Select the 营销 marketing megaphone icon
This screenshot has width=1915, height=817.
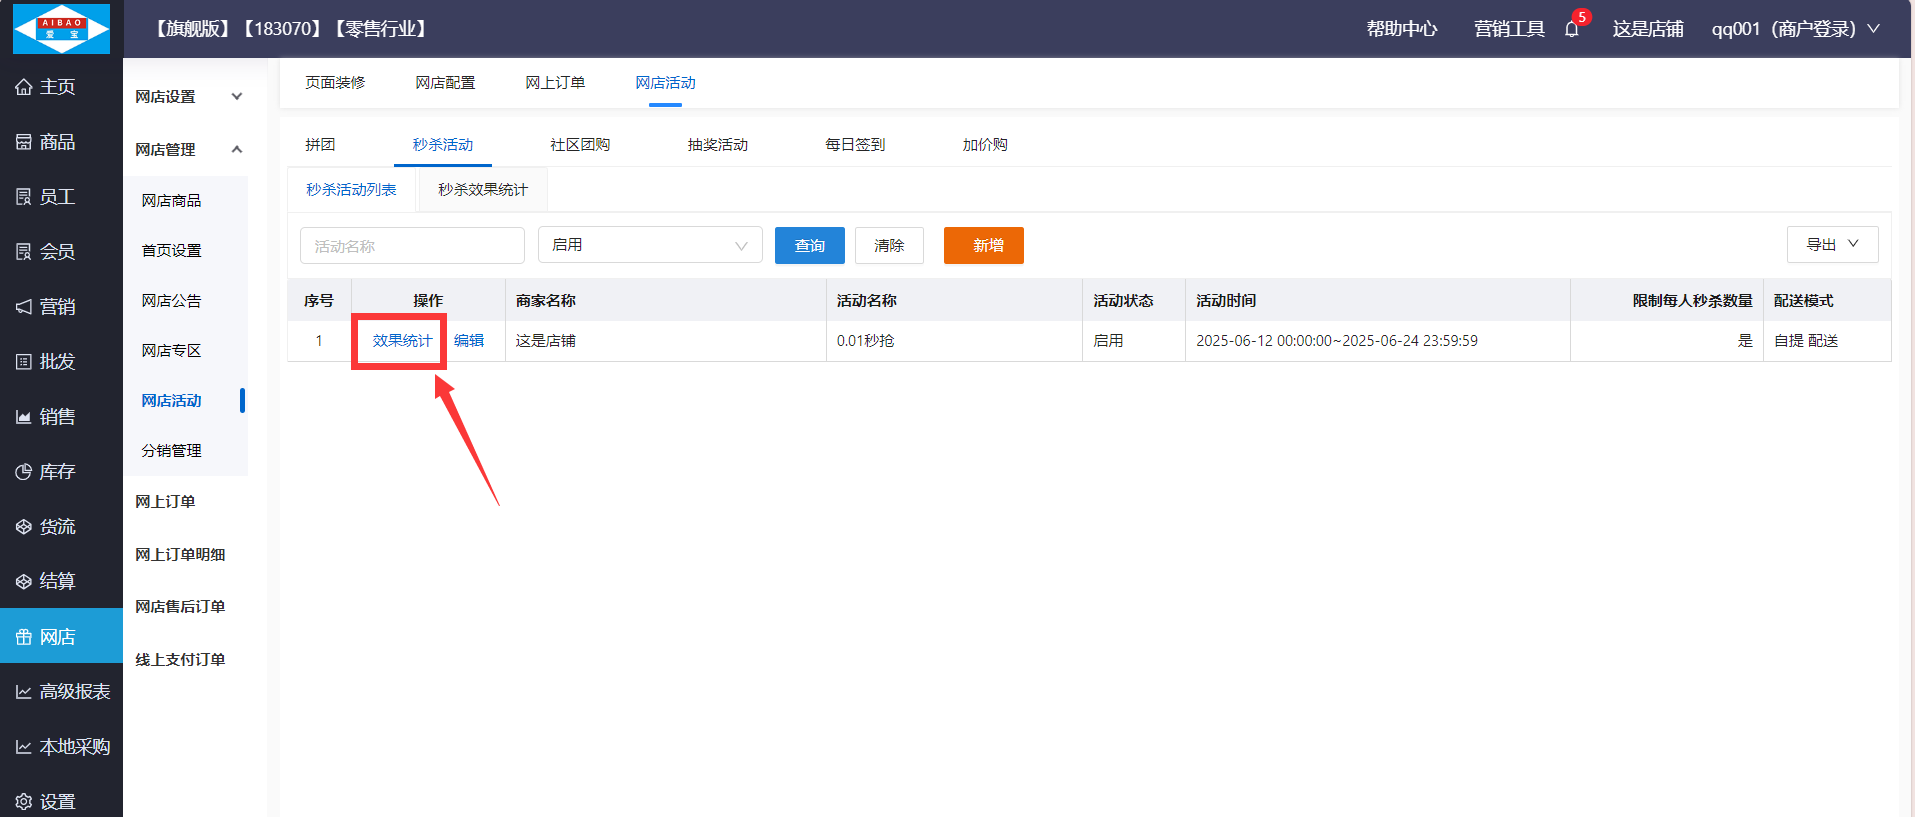click(x=24, y=307)
